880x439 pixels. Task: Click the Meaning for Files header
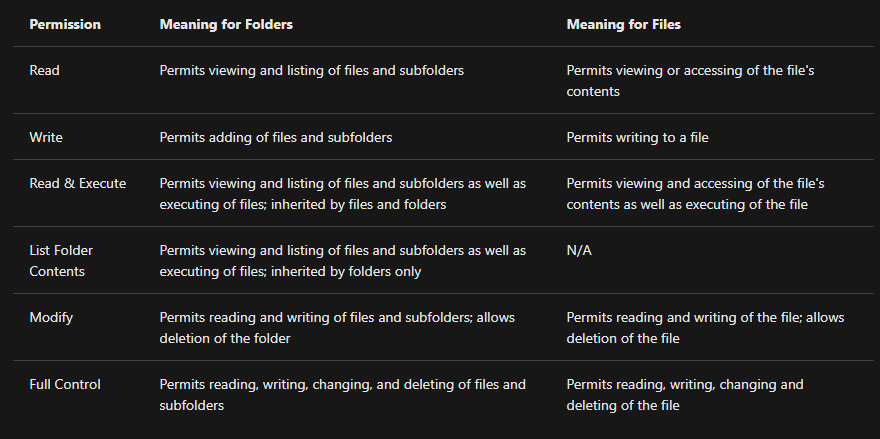(625, 24)
